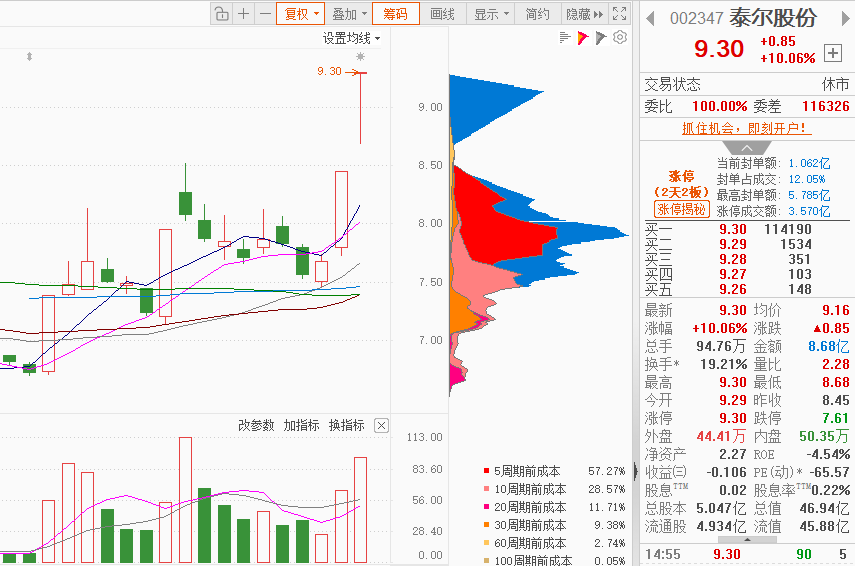Viewport: 855px width, 566px height.
Task: Click the tallest volume bar in indicator panel
Action: [x=185, y=499]
